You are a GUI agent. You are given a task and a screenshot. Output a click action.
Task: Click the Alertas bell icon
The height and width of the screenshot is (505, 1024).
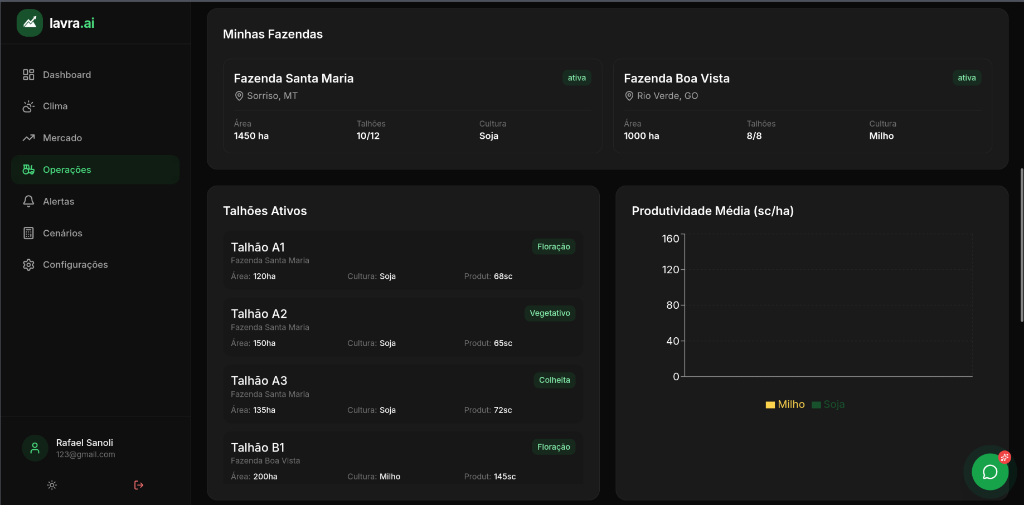pyautogui.click(x=29, y=201)
